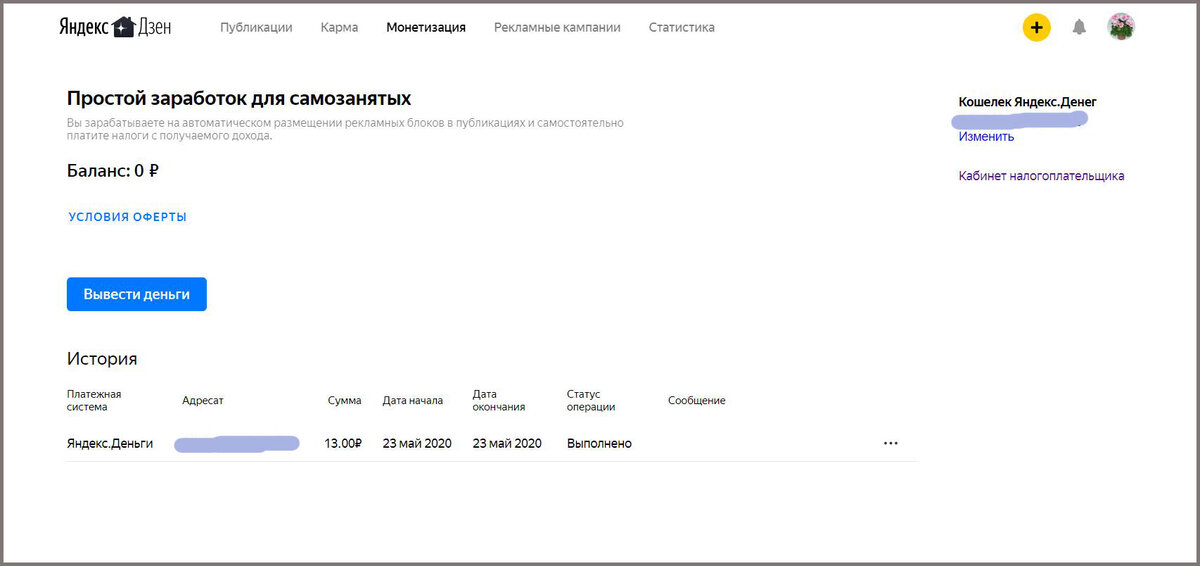Click the Кошелек Яндекс.Денег heading
Image resolution: width=1200 pixels, height=566 pixels.
[1028, 102]
